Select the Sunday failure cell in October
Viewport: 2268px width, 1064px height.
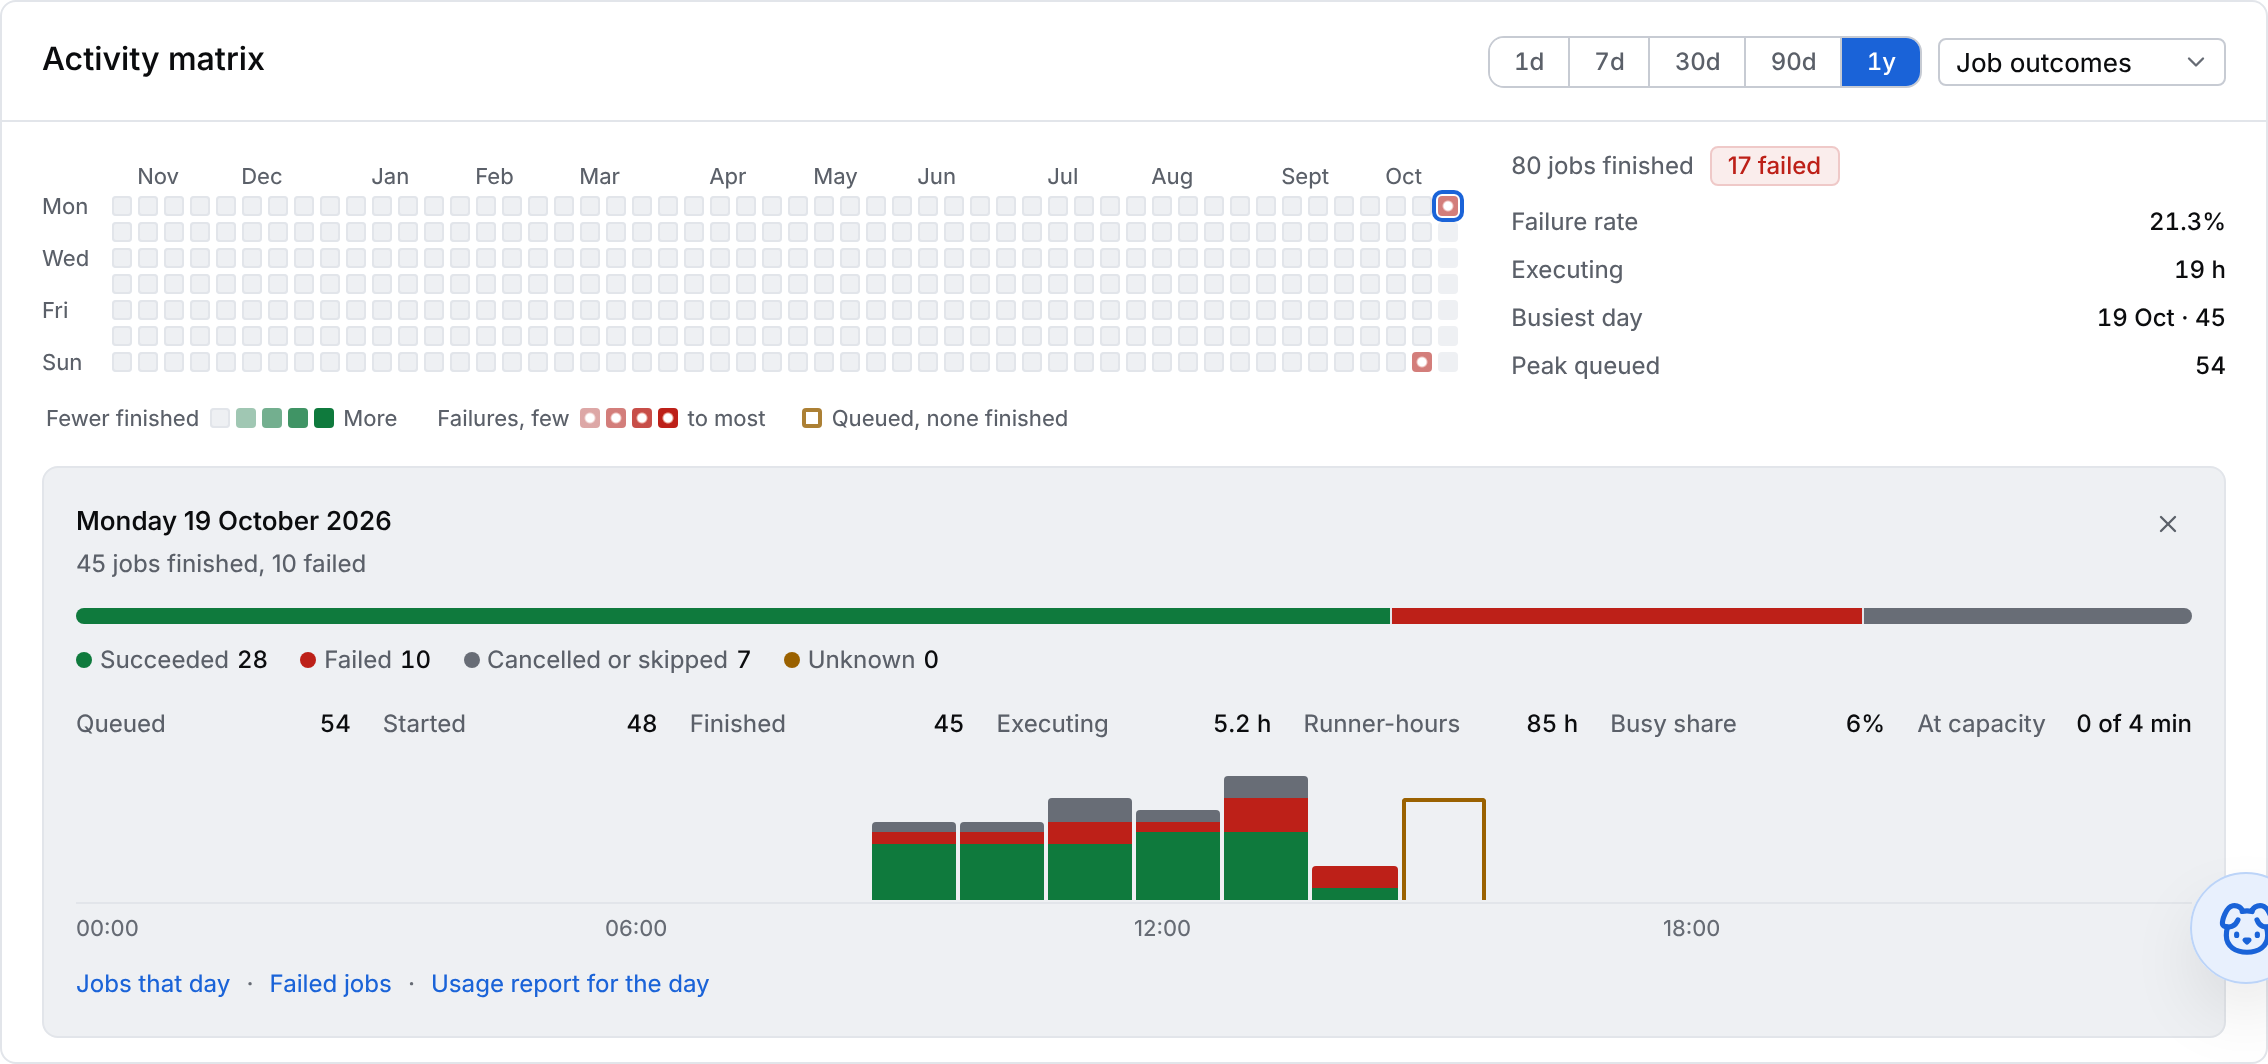1422,362
